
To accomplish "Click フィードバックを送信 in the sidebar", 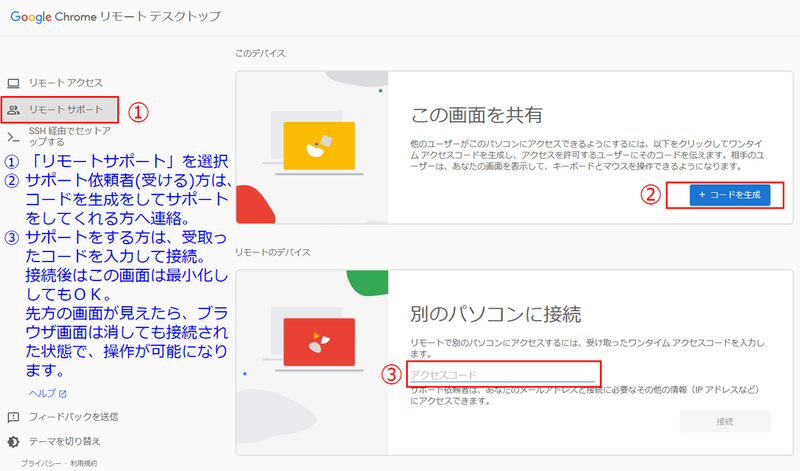I will [x=73, y=417].
